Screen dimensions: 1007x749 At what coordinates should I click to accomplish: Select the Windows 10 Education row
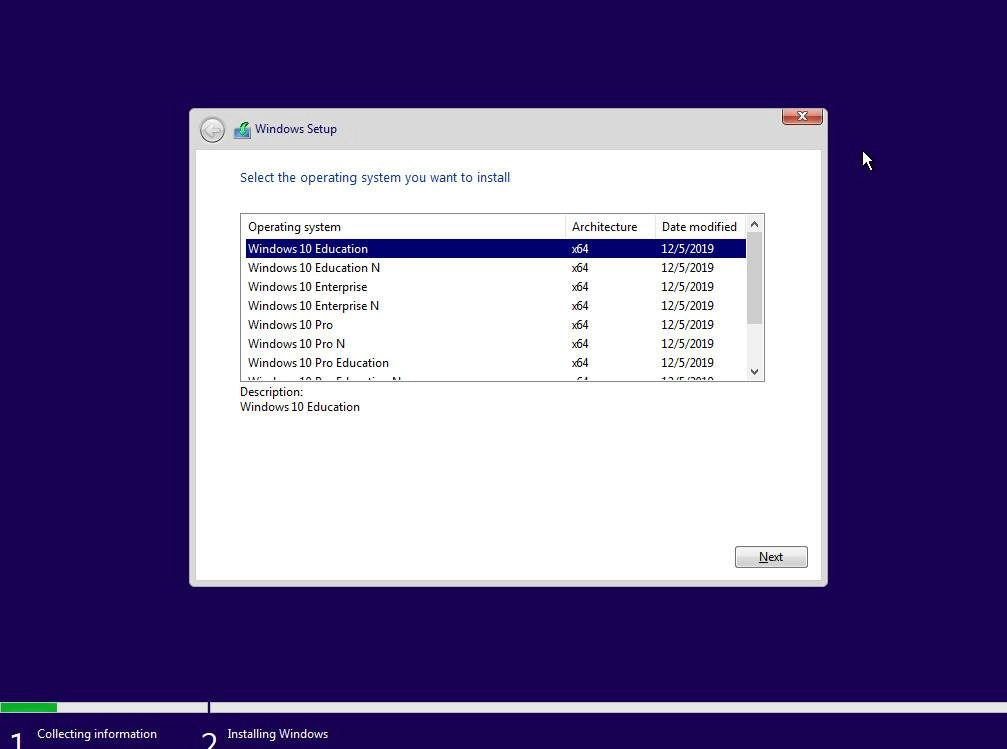coord(495,249)
